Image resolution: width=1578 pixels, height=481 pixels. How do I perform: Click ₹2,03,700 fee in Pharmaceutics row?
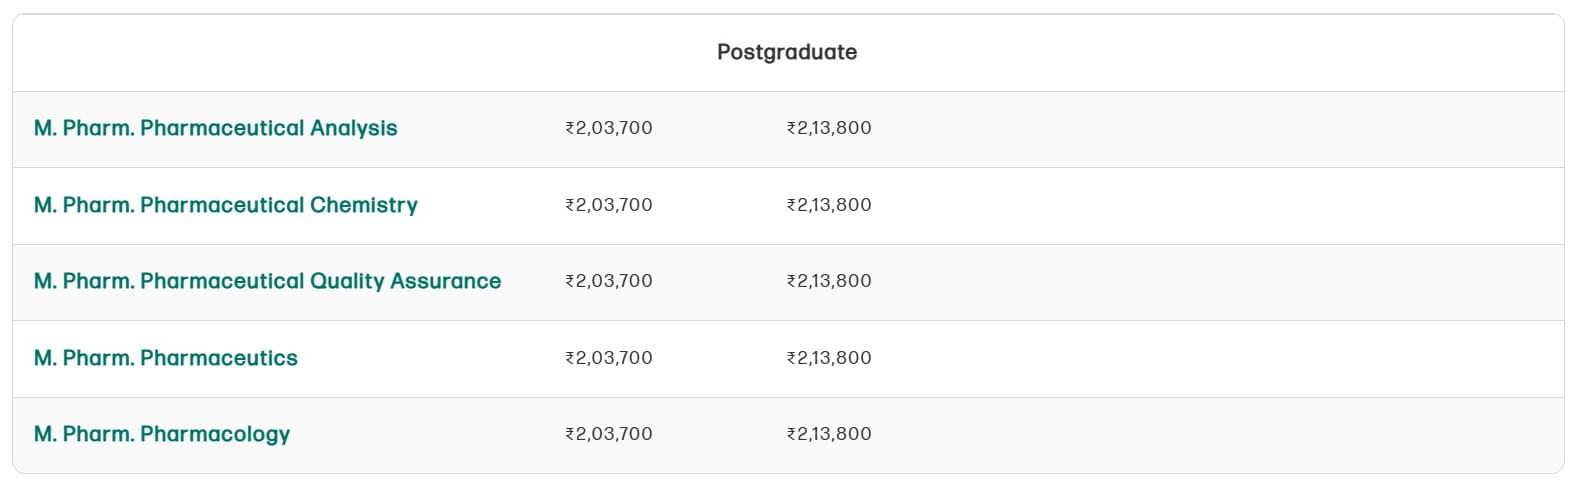click(608, 358)
